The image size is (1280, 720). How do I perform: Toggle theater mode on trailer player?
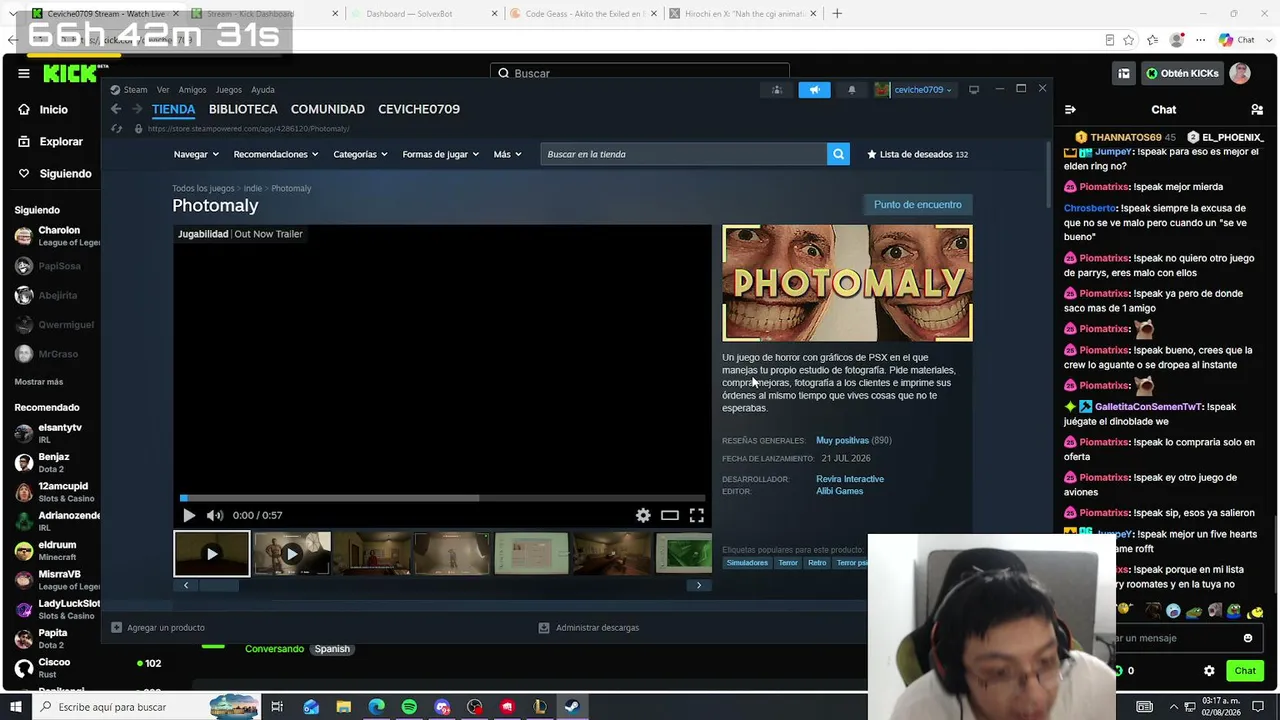pyautogui.click(x=670, y=515)
